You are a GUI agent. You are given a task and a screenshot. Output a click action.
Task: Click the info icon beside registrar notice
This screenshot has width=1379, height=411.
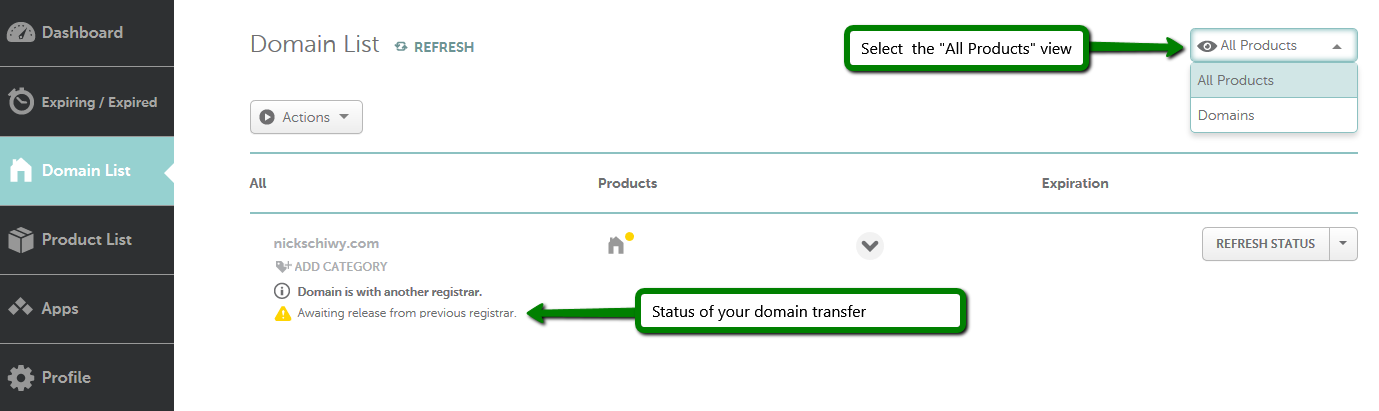pos(281,292)
